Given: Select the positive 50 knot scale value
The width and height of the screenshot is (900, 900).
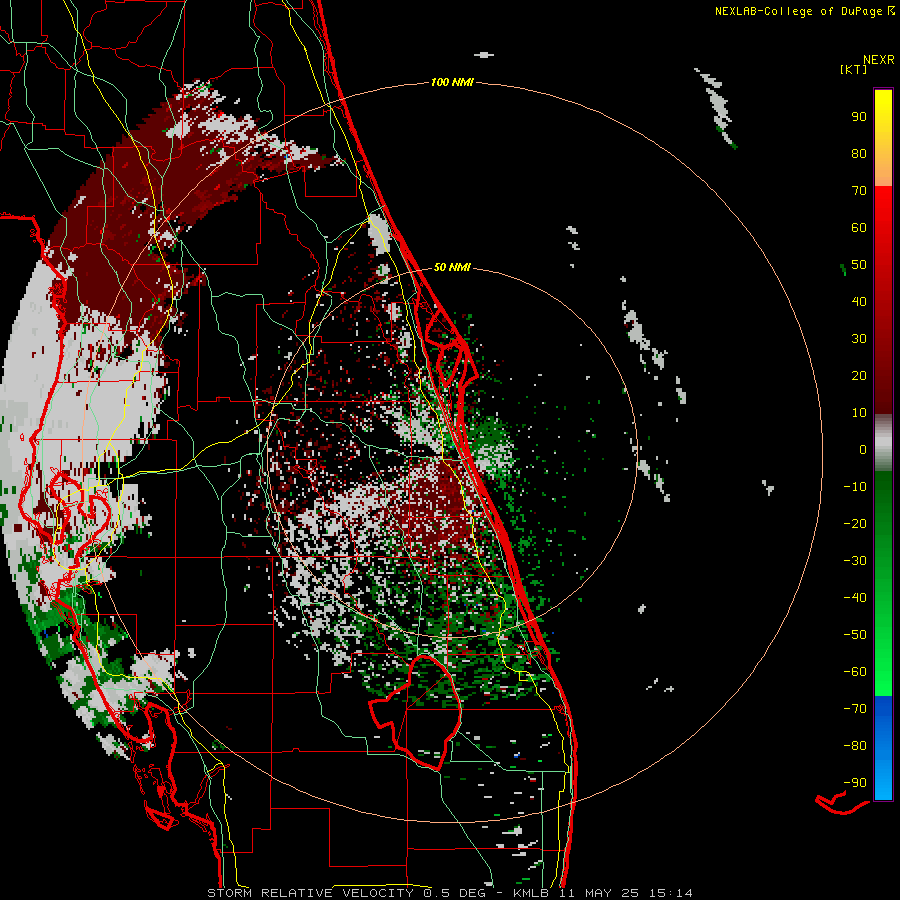Looking at the screenshot, I should [859, 265].
